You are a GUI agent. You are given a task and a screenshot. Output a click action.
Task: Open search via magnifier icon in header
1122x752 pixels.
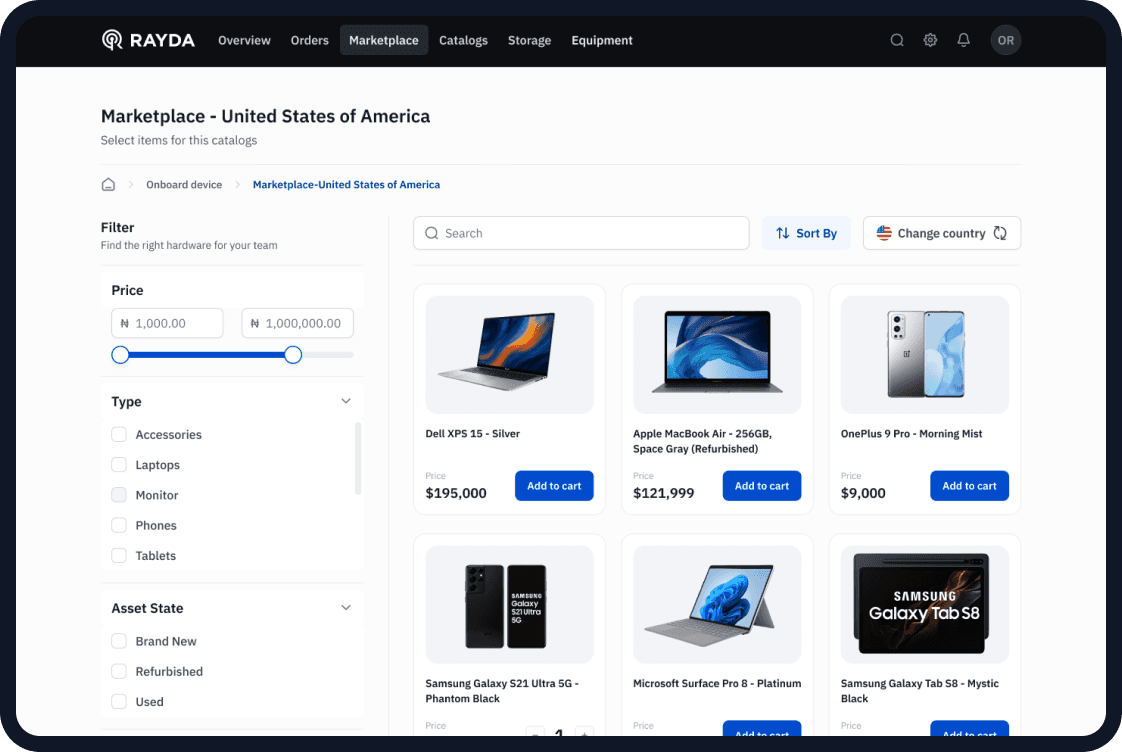click(x=897, y=40)
